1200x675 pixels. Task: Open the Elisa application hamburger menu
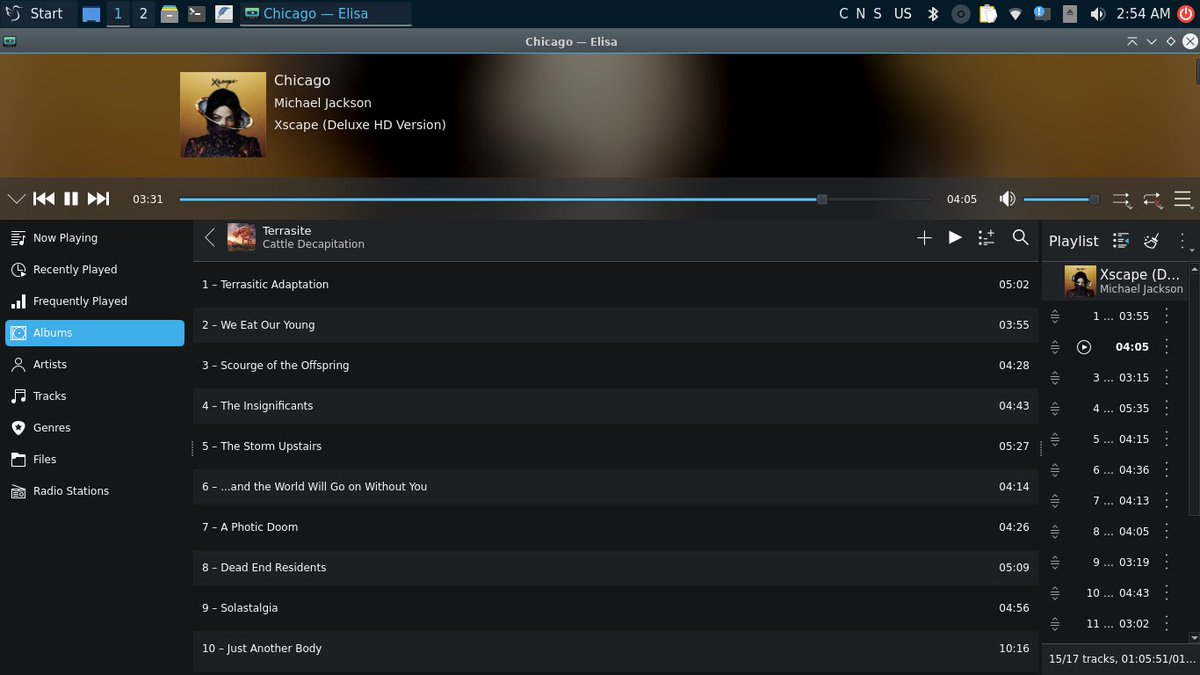point(1184,199)
